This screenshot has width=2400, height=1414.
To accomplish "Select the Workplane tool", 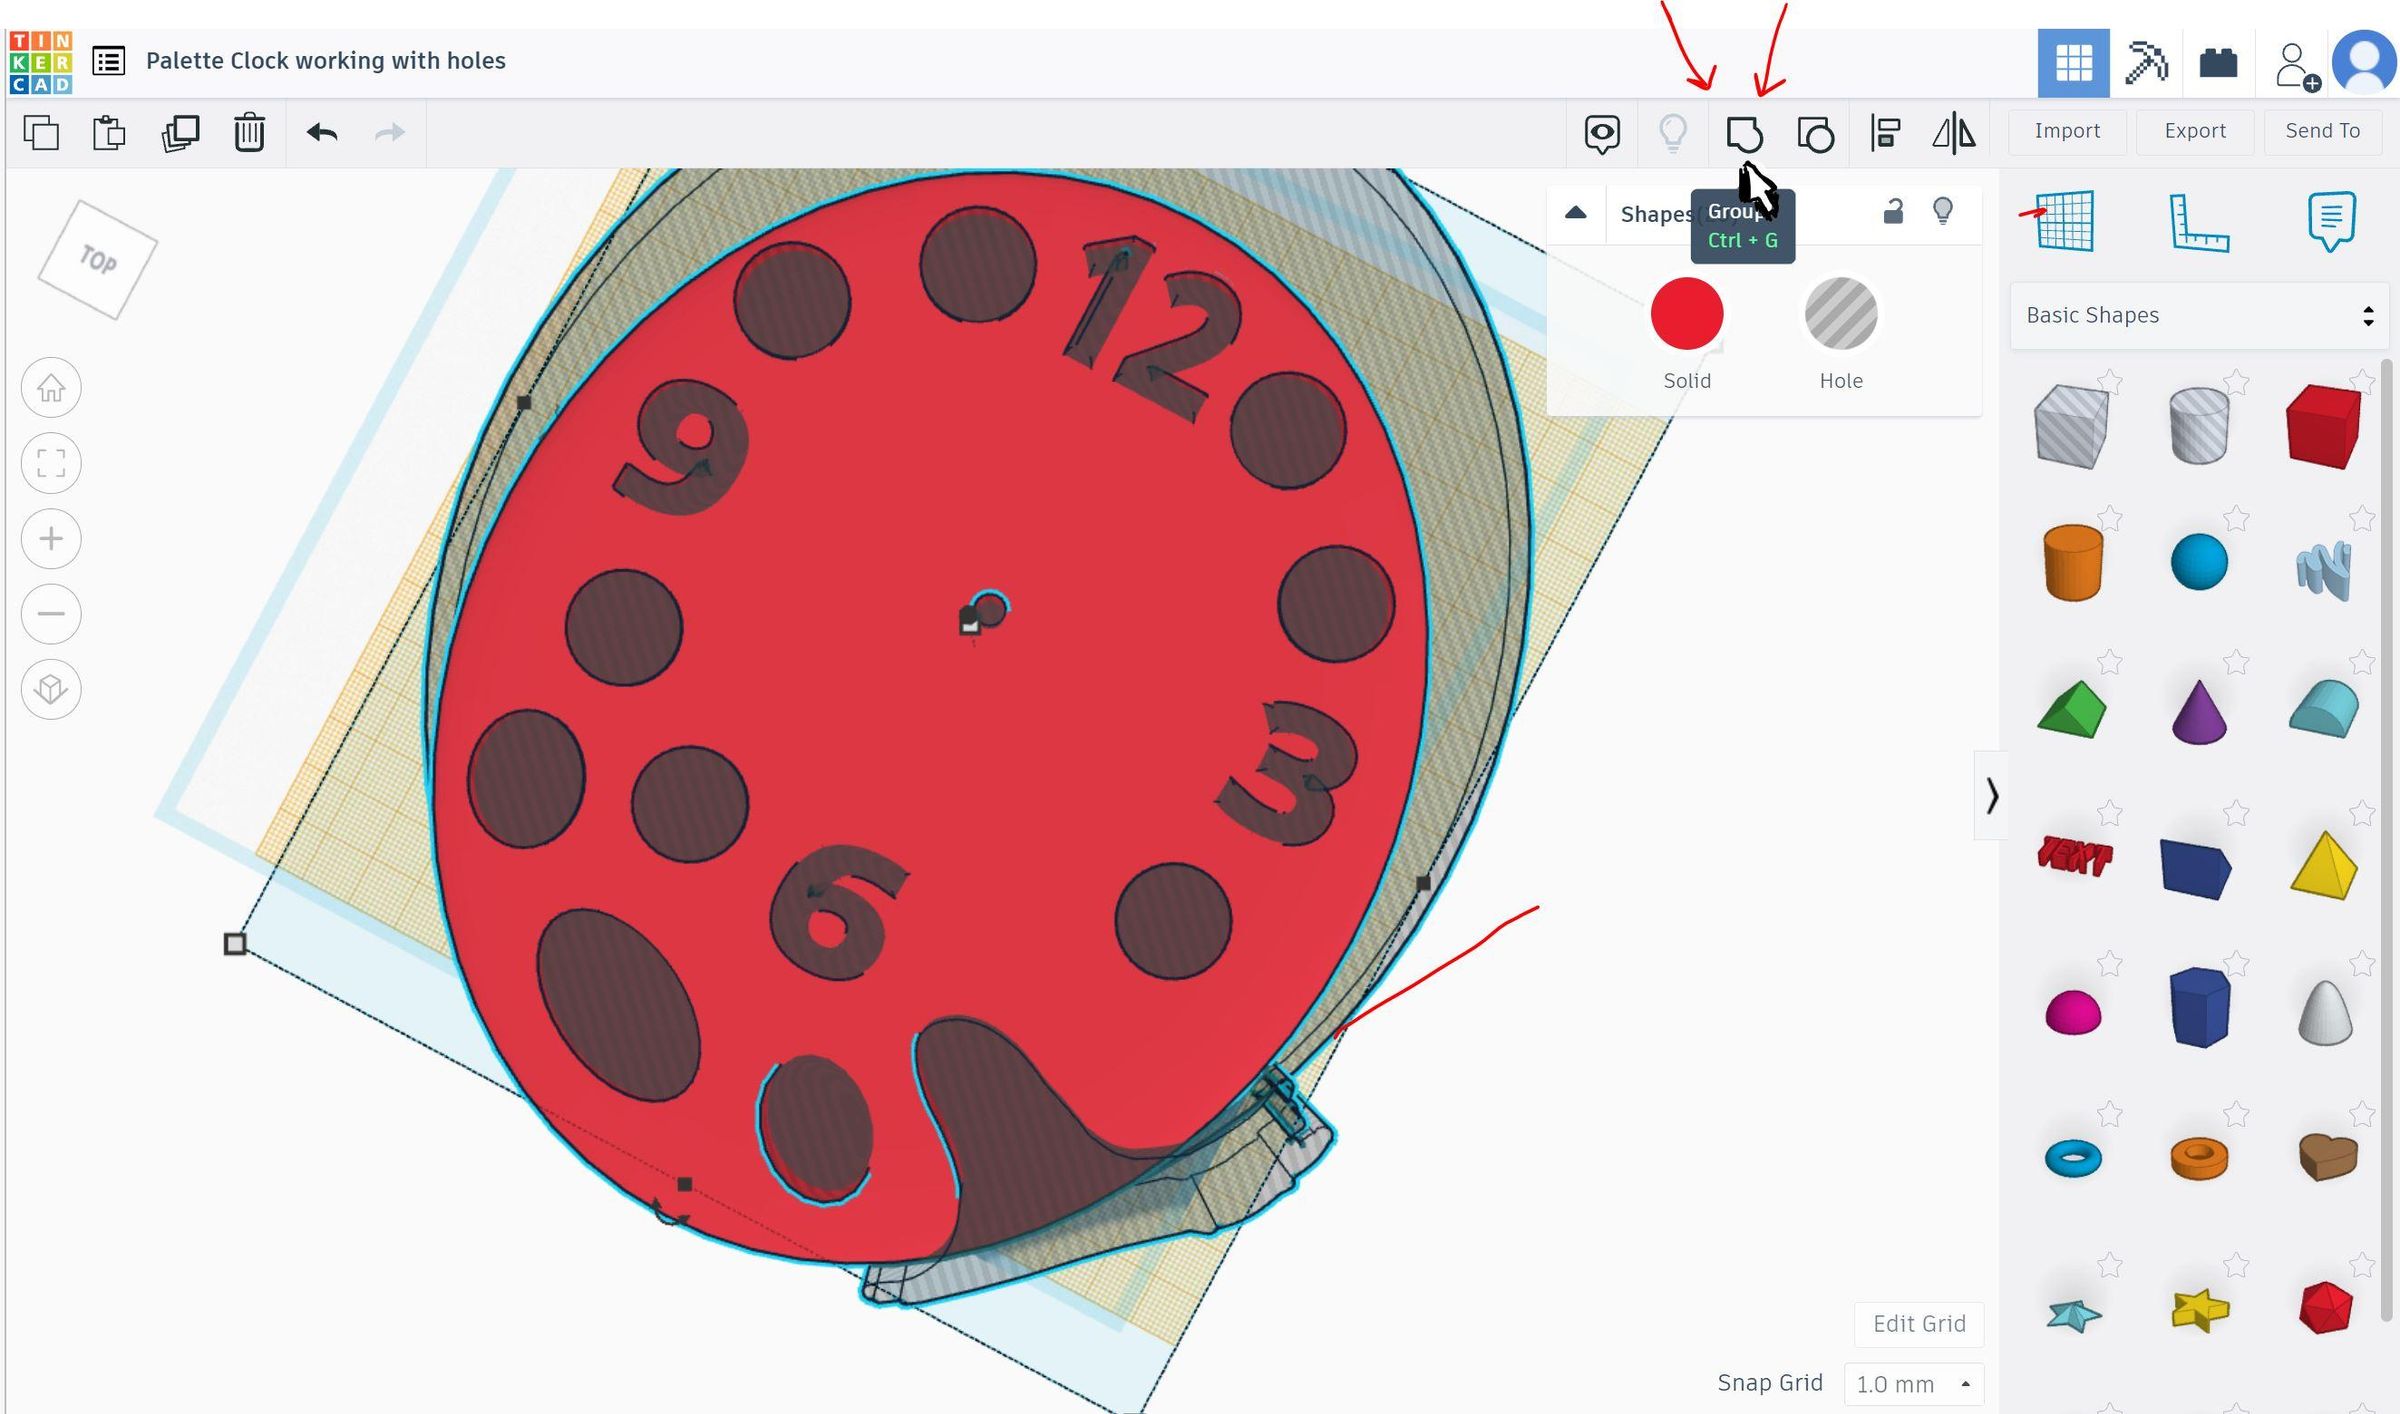I will point(2065,221).
